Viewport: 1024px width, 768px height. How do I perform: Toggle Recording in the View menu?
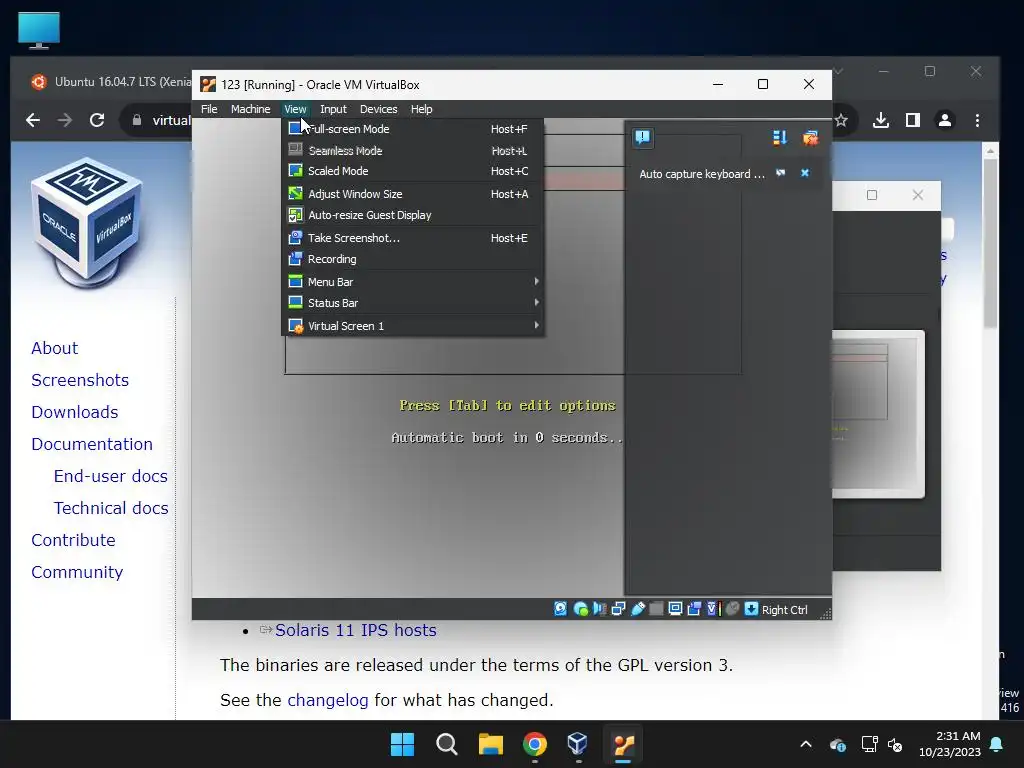413,259
